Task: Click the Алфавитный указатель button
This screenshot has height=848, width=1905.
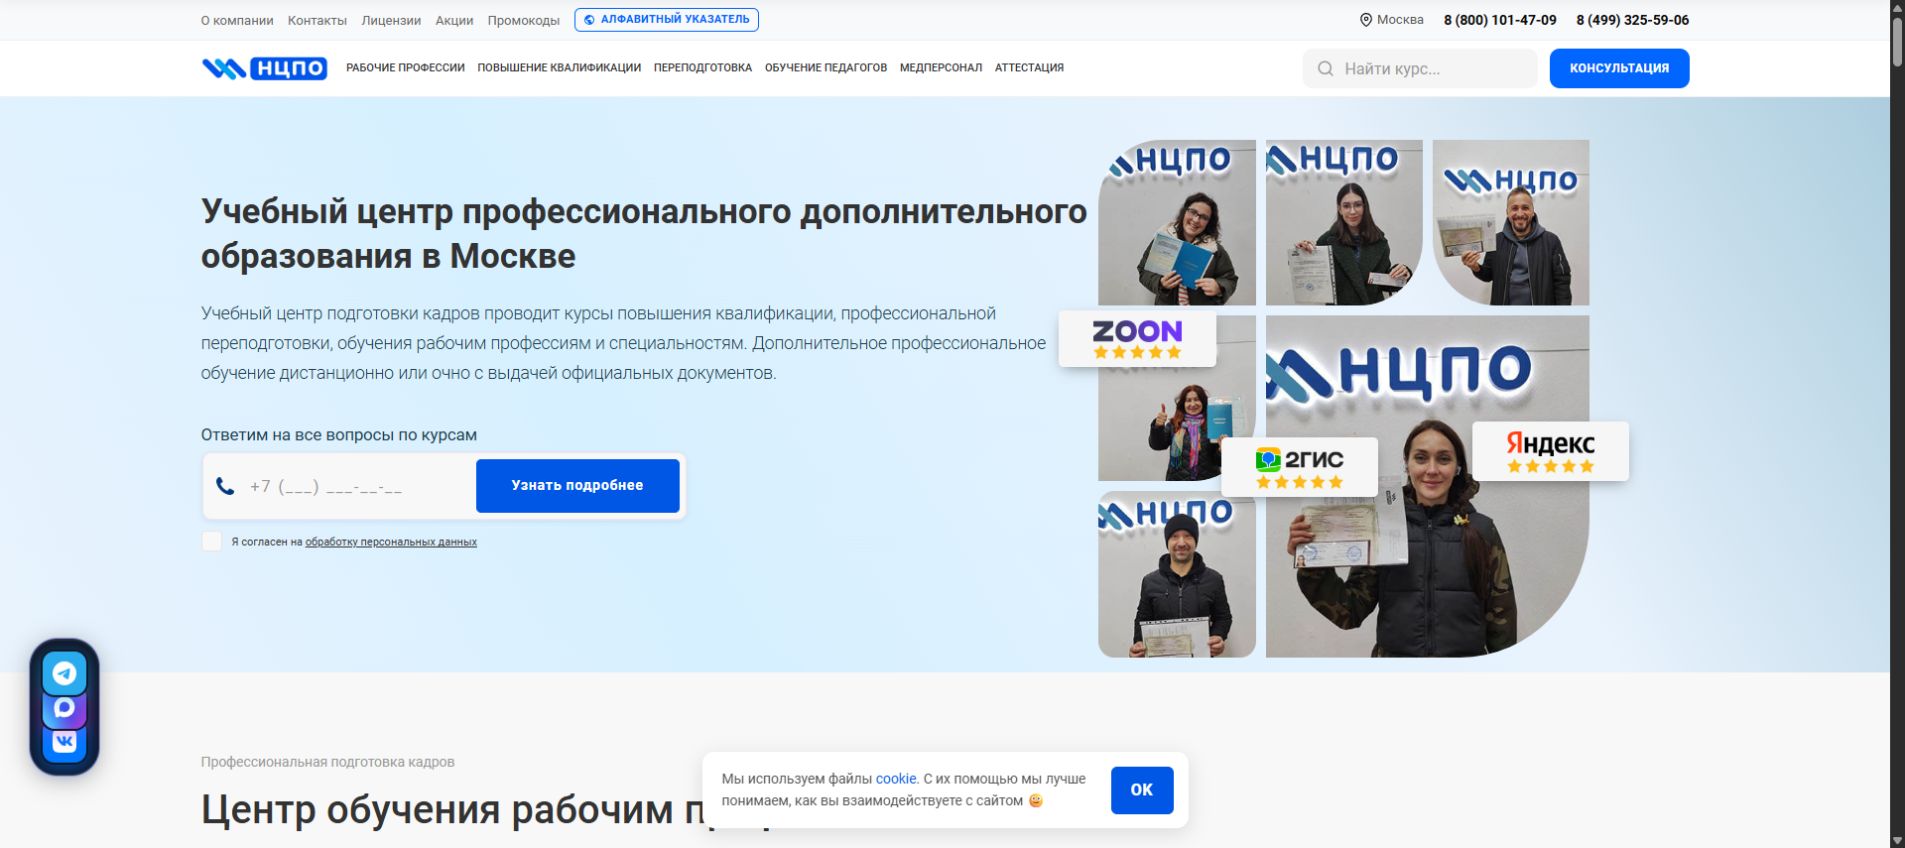Action: 666,20
